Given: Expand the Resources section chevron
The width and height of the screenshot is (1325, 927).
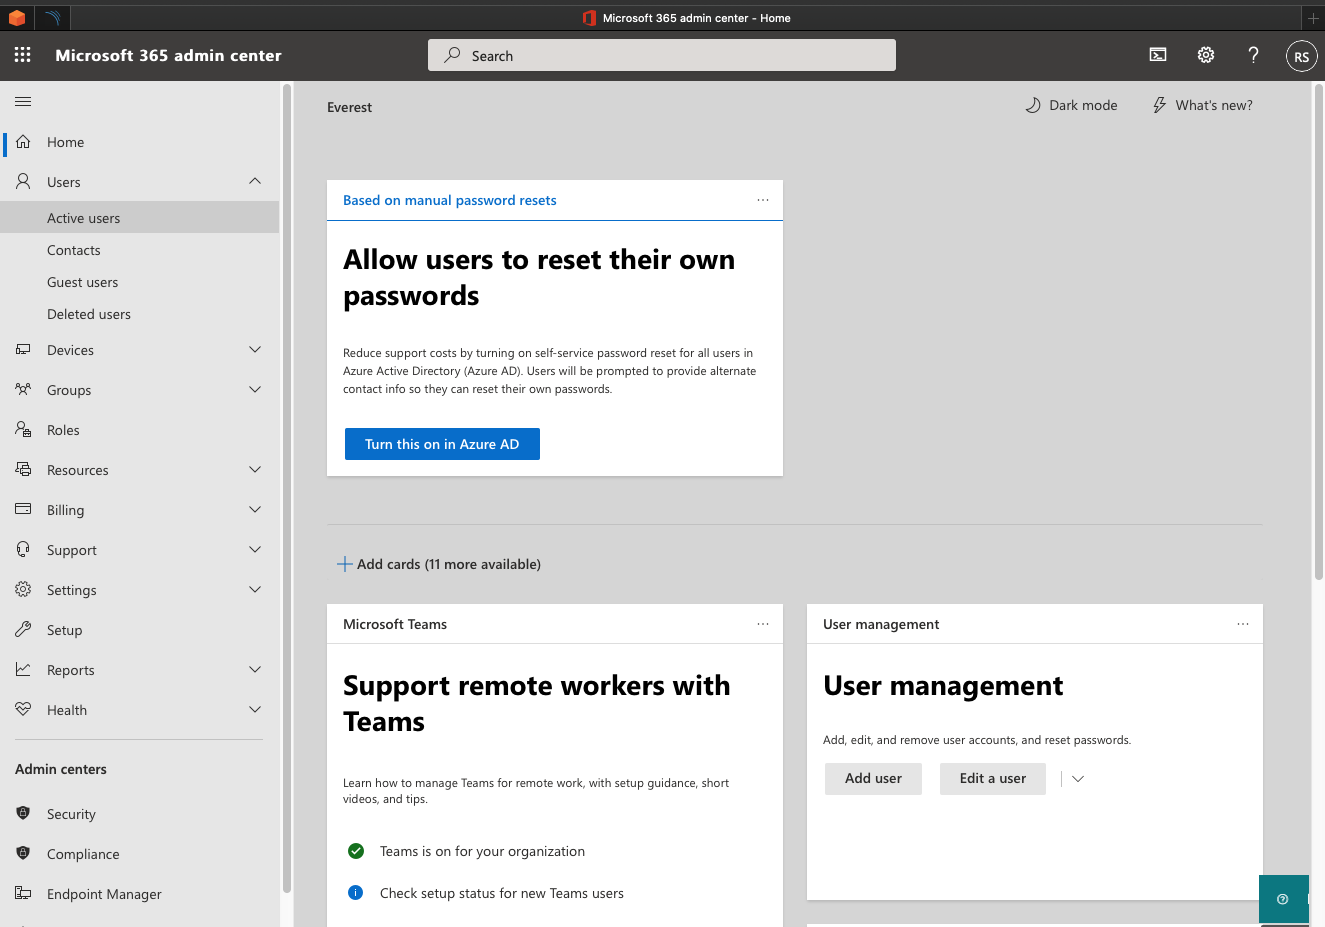Looking at the screenshot, I should [x=255, y=469].
